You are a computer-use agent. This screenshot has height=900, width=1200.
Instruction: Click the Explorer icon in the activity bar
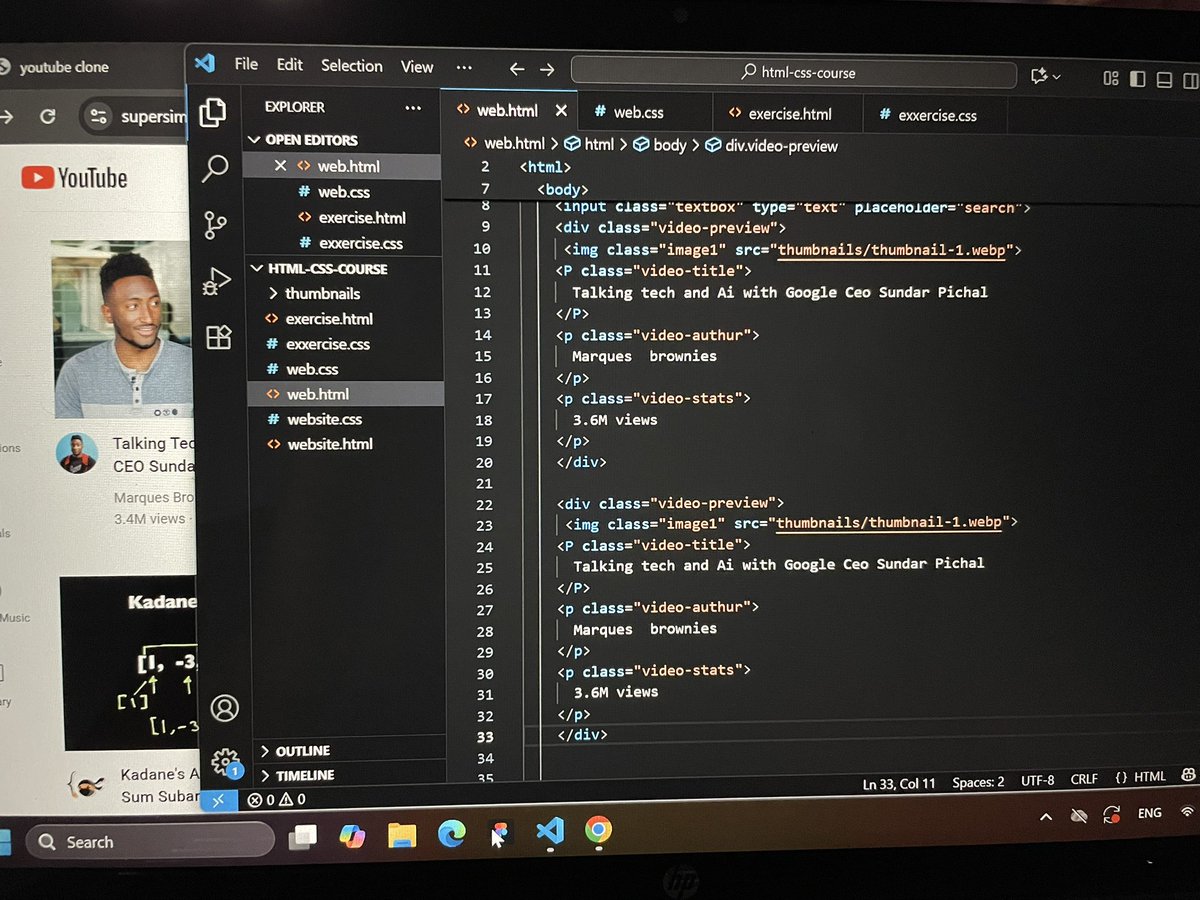[213, 112]
